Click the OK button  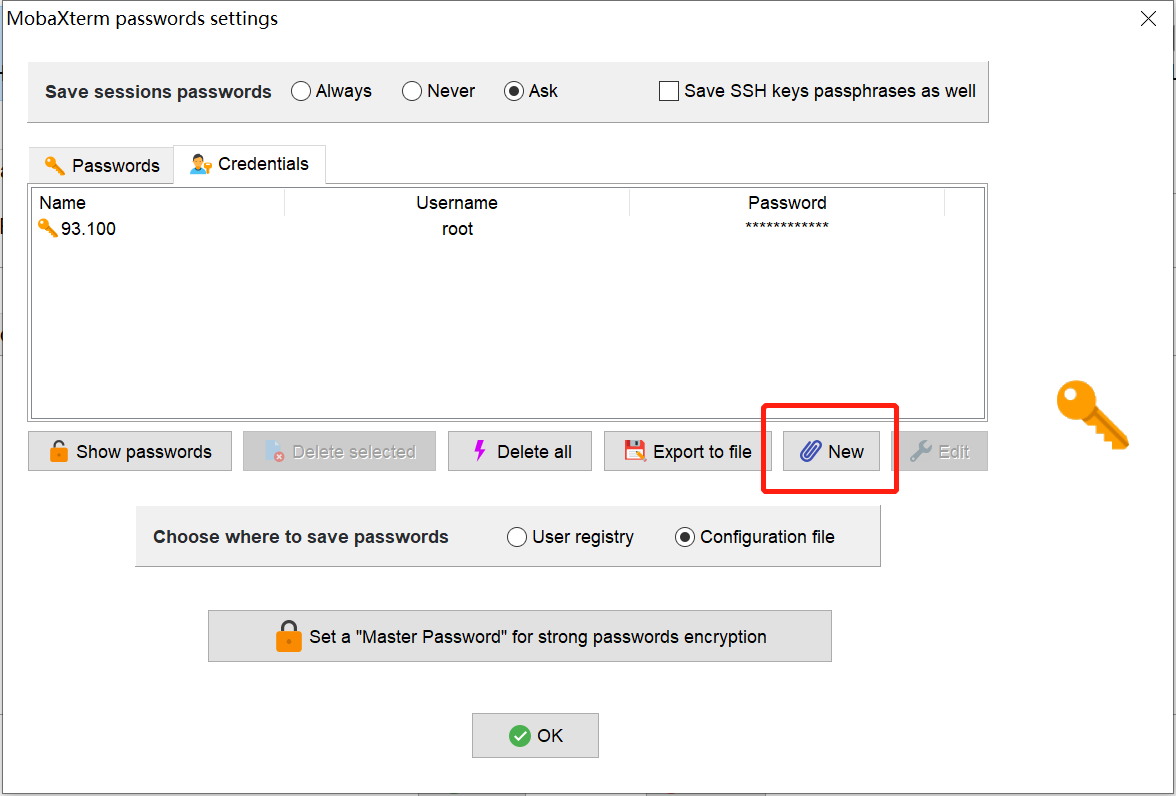tap(535, 735)
